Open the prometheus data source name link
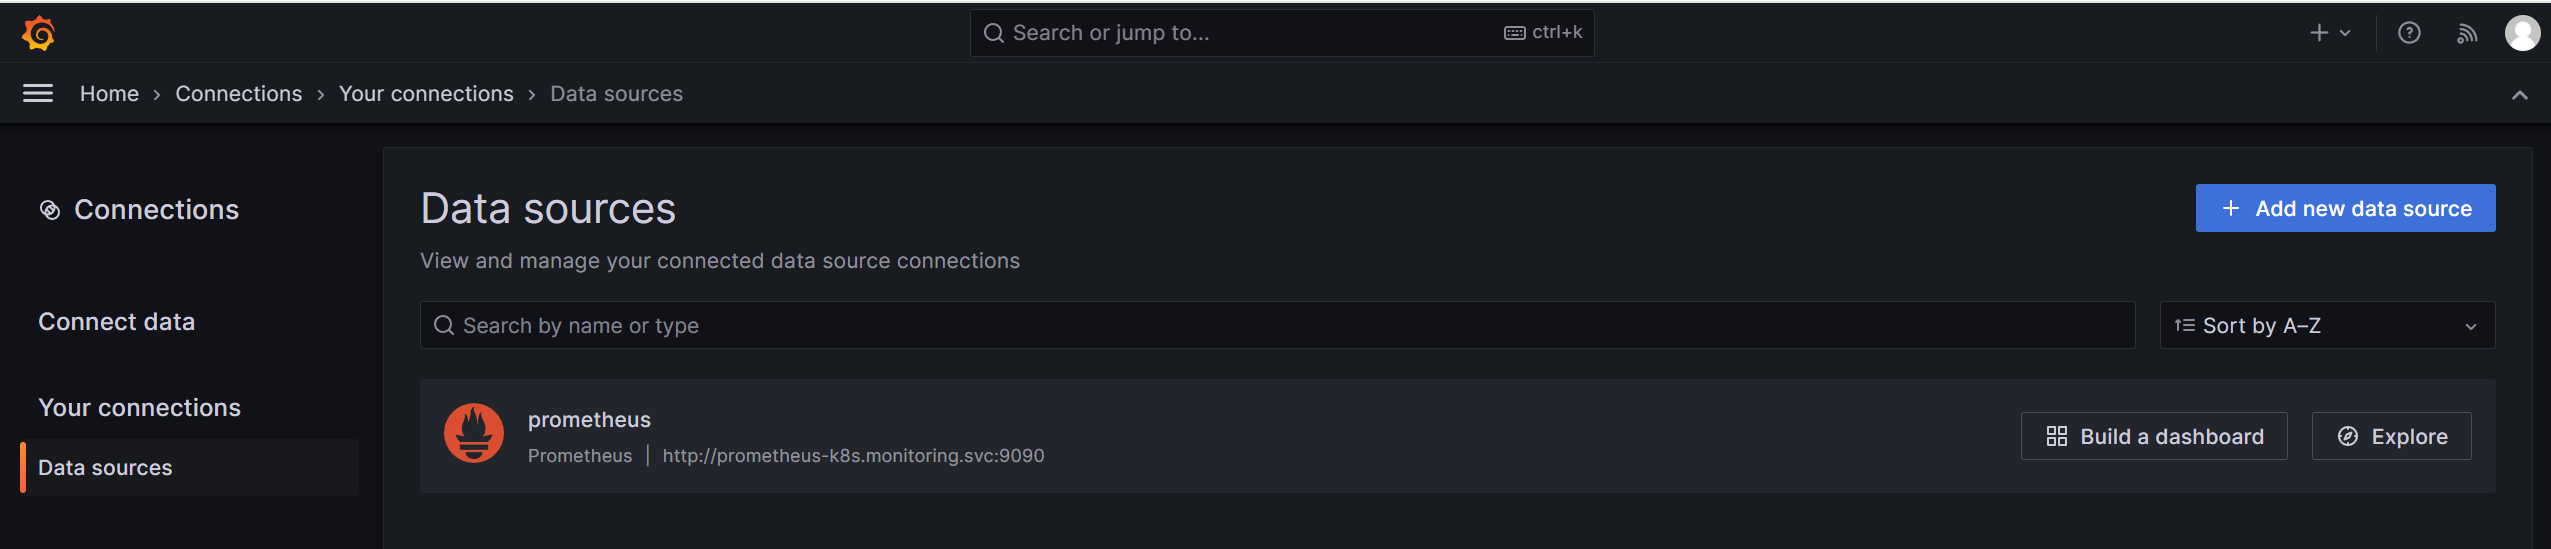This screenshot has width=2551, height=549. [x=589, y=420]
